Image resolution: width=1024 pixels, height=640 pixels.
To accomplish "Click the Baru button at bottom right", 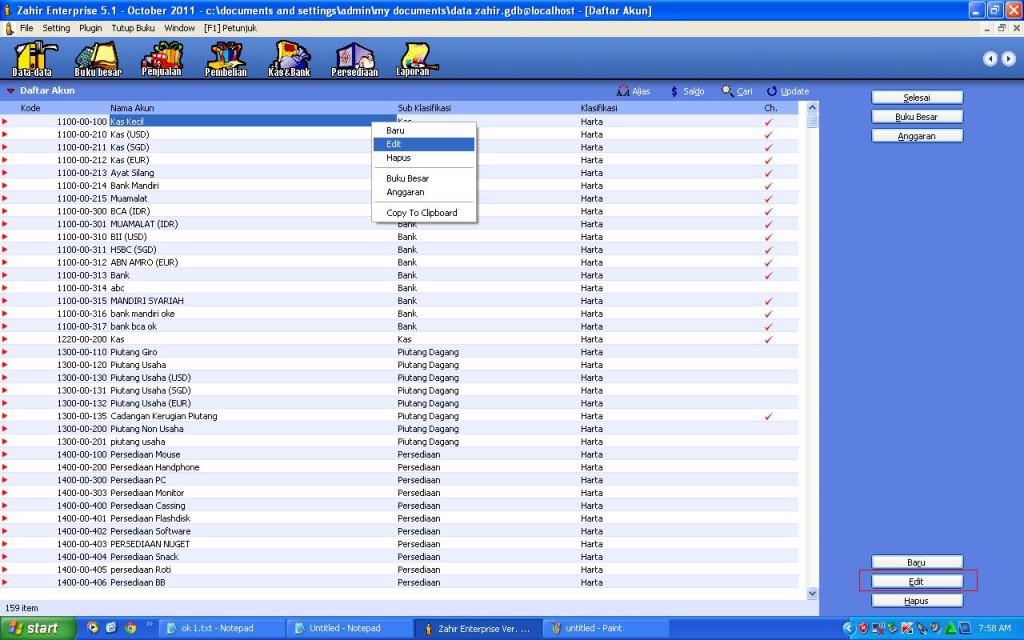I will [x=917, y=562].
